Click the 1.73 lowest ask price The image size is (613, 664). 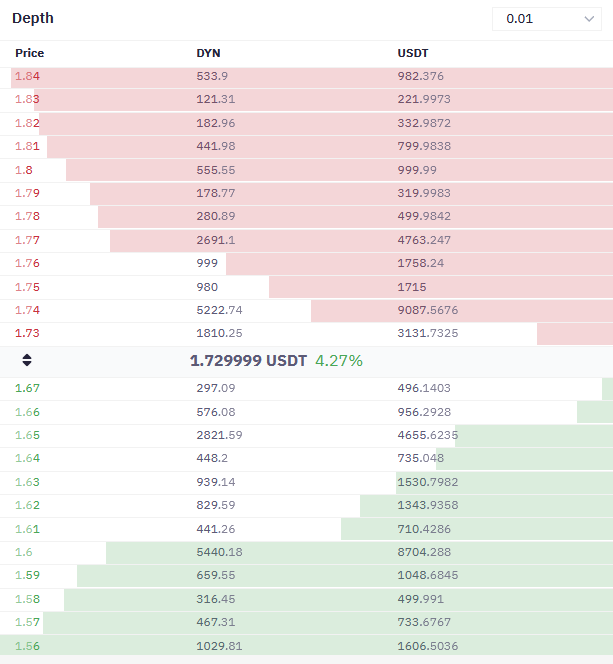pos(27,333)
